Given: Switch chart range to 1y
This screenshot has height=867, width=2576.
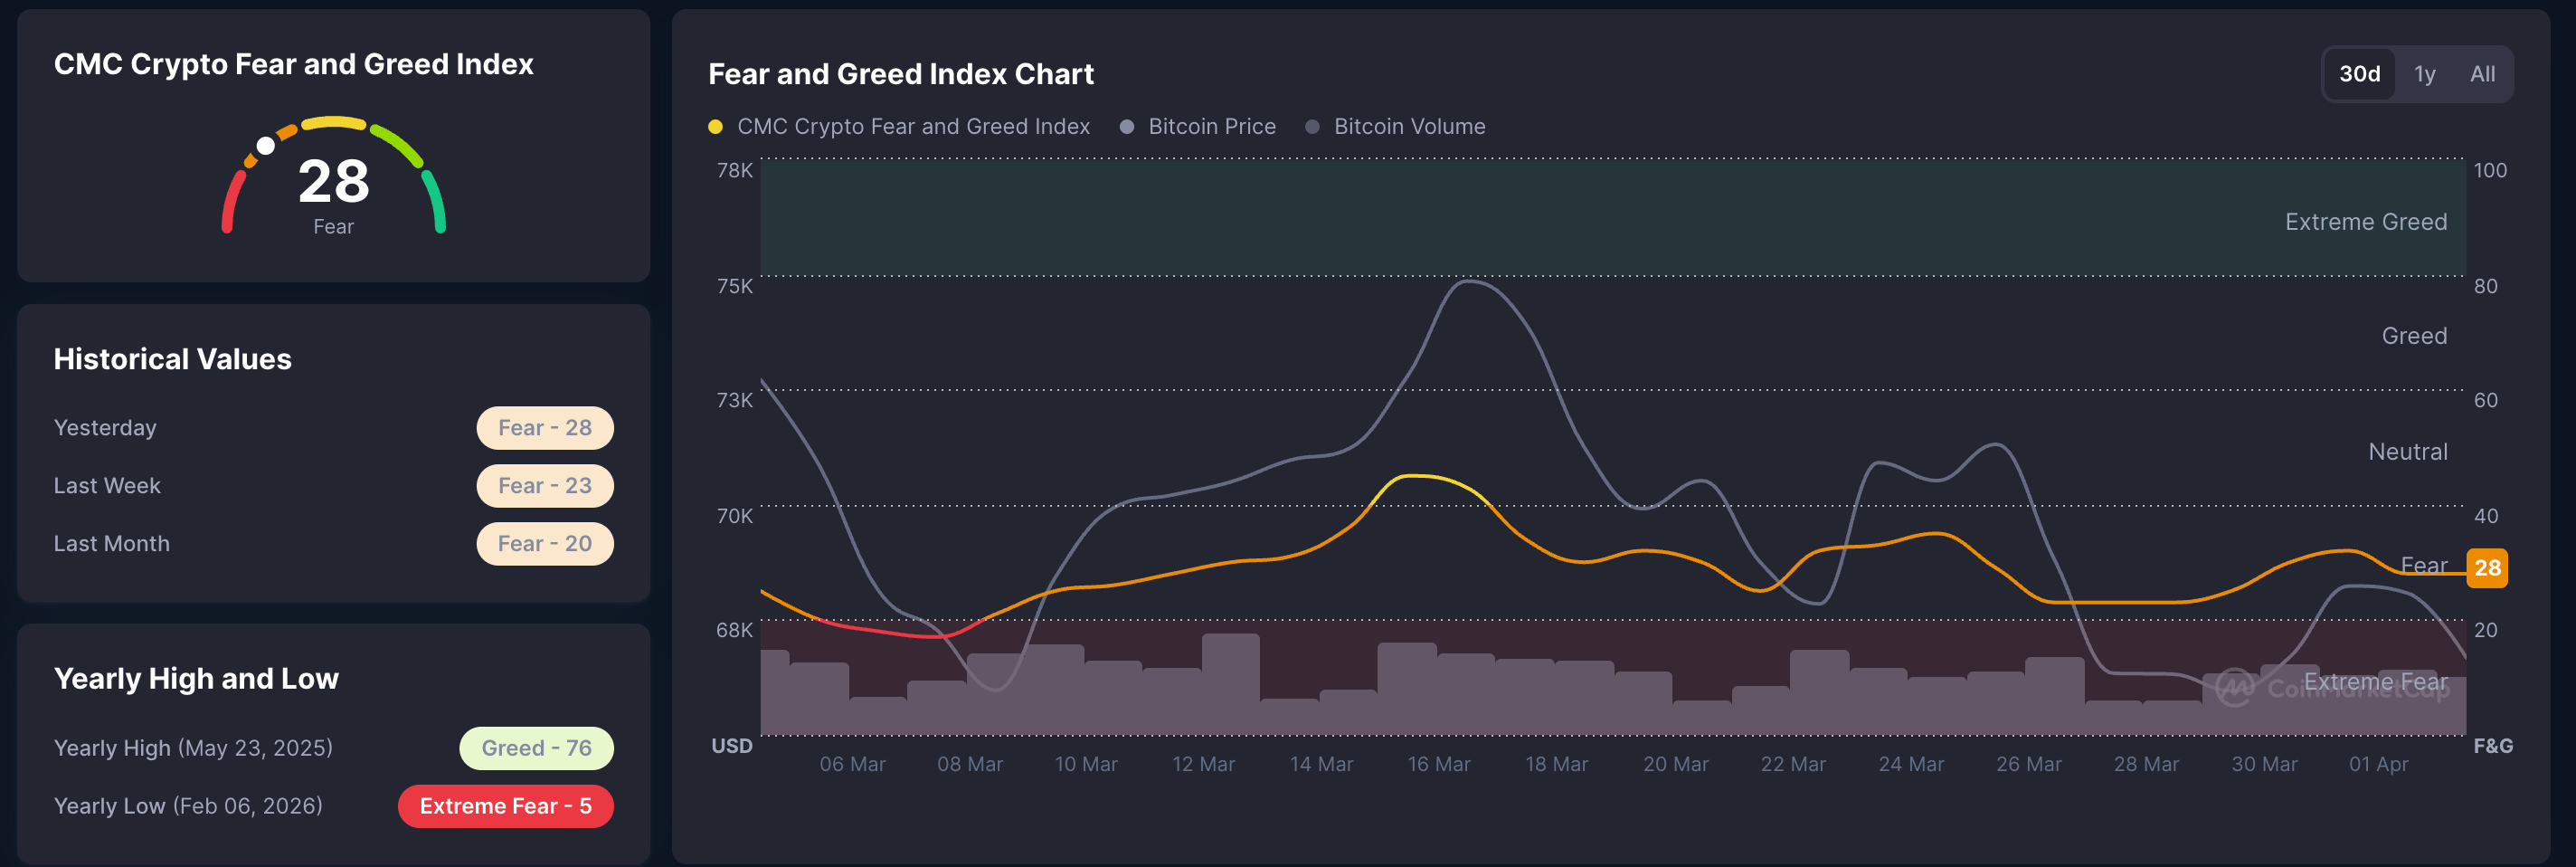Looking at the screenshot, I should click(2424, 74).
